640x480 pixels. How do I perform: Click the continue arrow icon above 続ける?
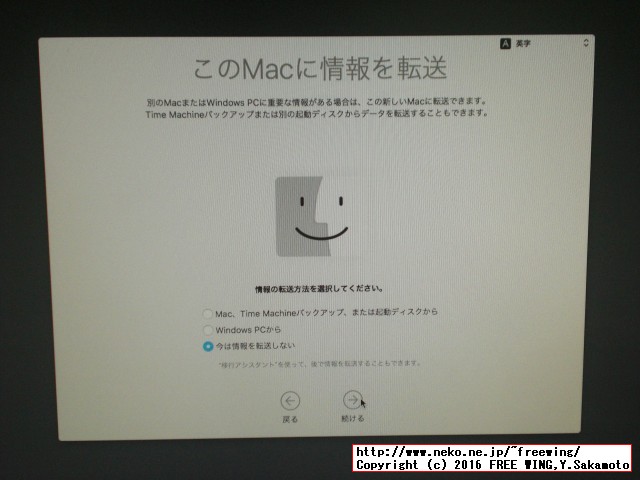pyautogui.click(x=352, y=400)
